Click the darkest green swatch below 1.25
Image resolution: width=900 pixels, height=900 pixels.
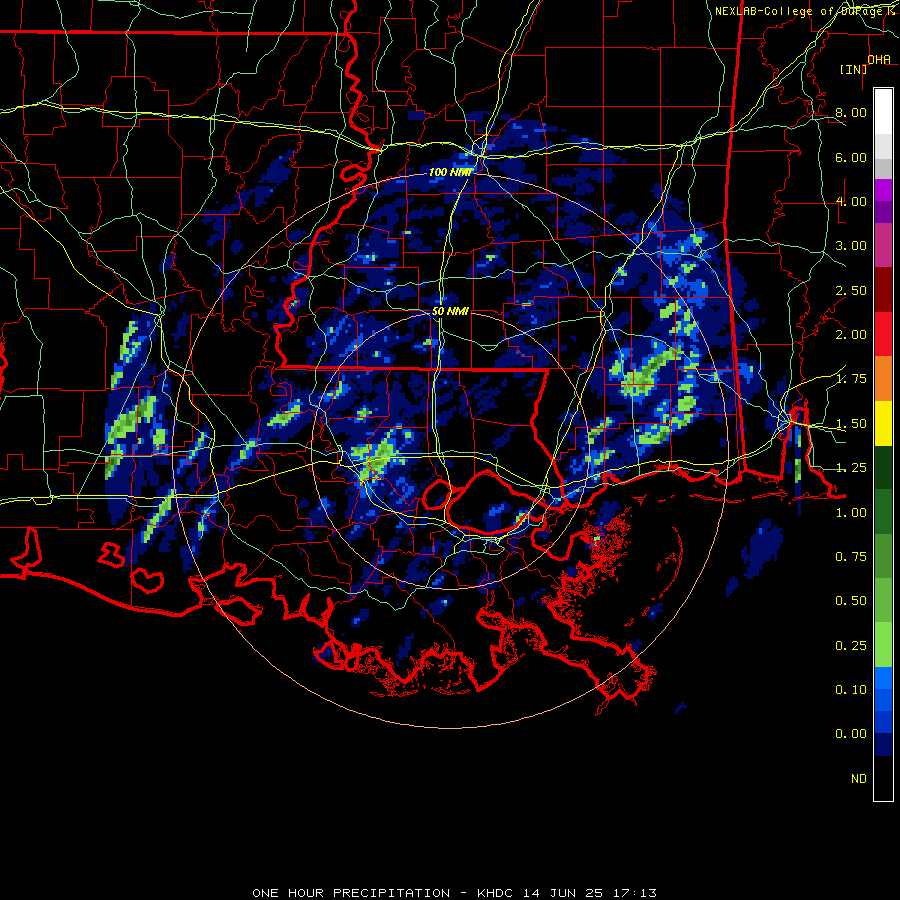tap(883, 468)
